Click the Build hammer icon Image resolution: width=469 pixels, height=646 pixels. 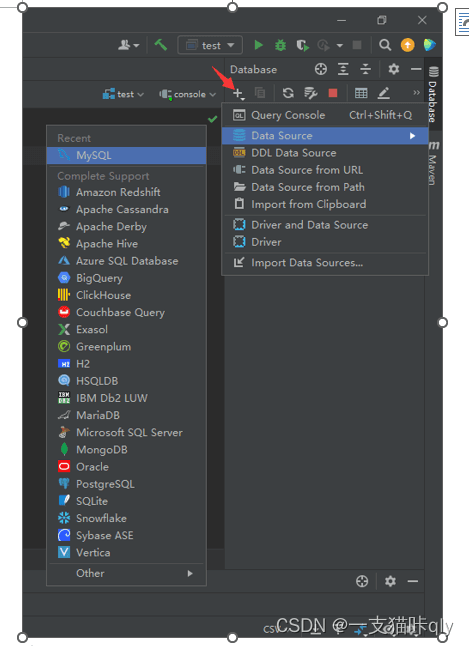tap(161, 44)
